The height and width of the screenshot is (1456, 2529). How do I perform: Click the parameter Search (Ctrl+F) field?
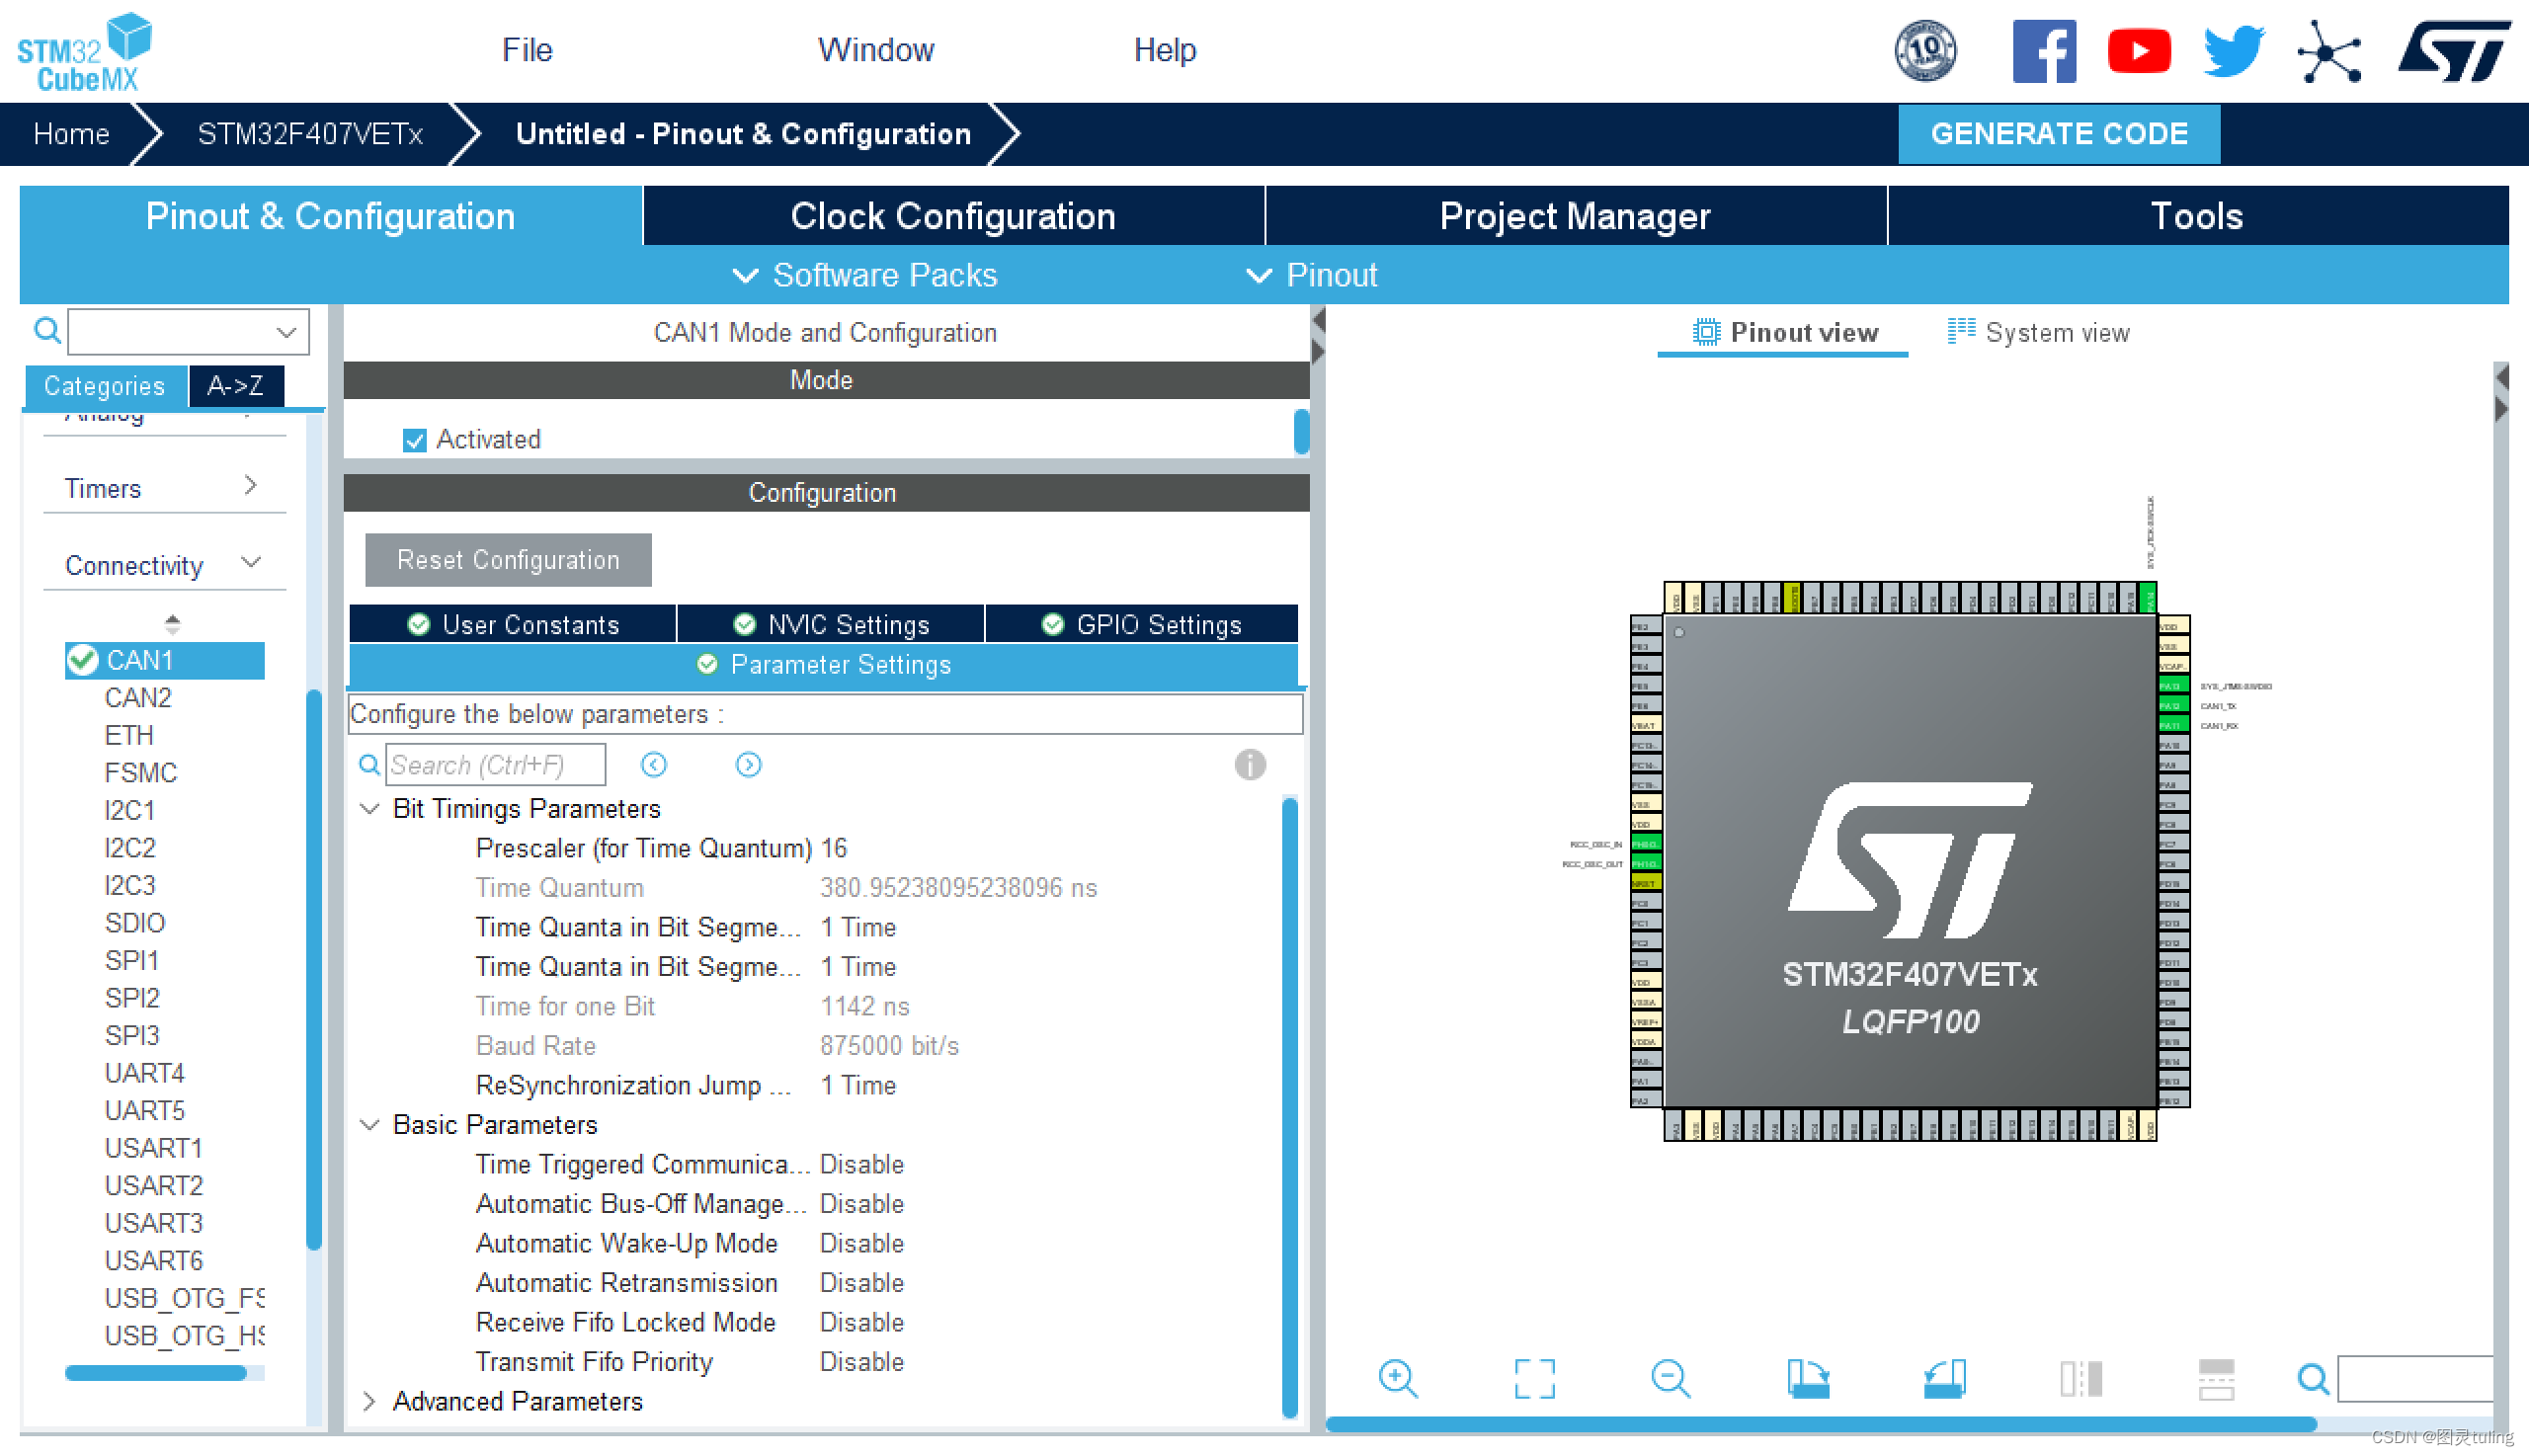496,765
